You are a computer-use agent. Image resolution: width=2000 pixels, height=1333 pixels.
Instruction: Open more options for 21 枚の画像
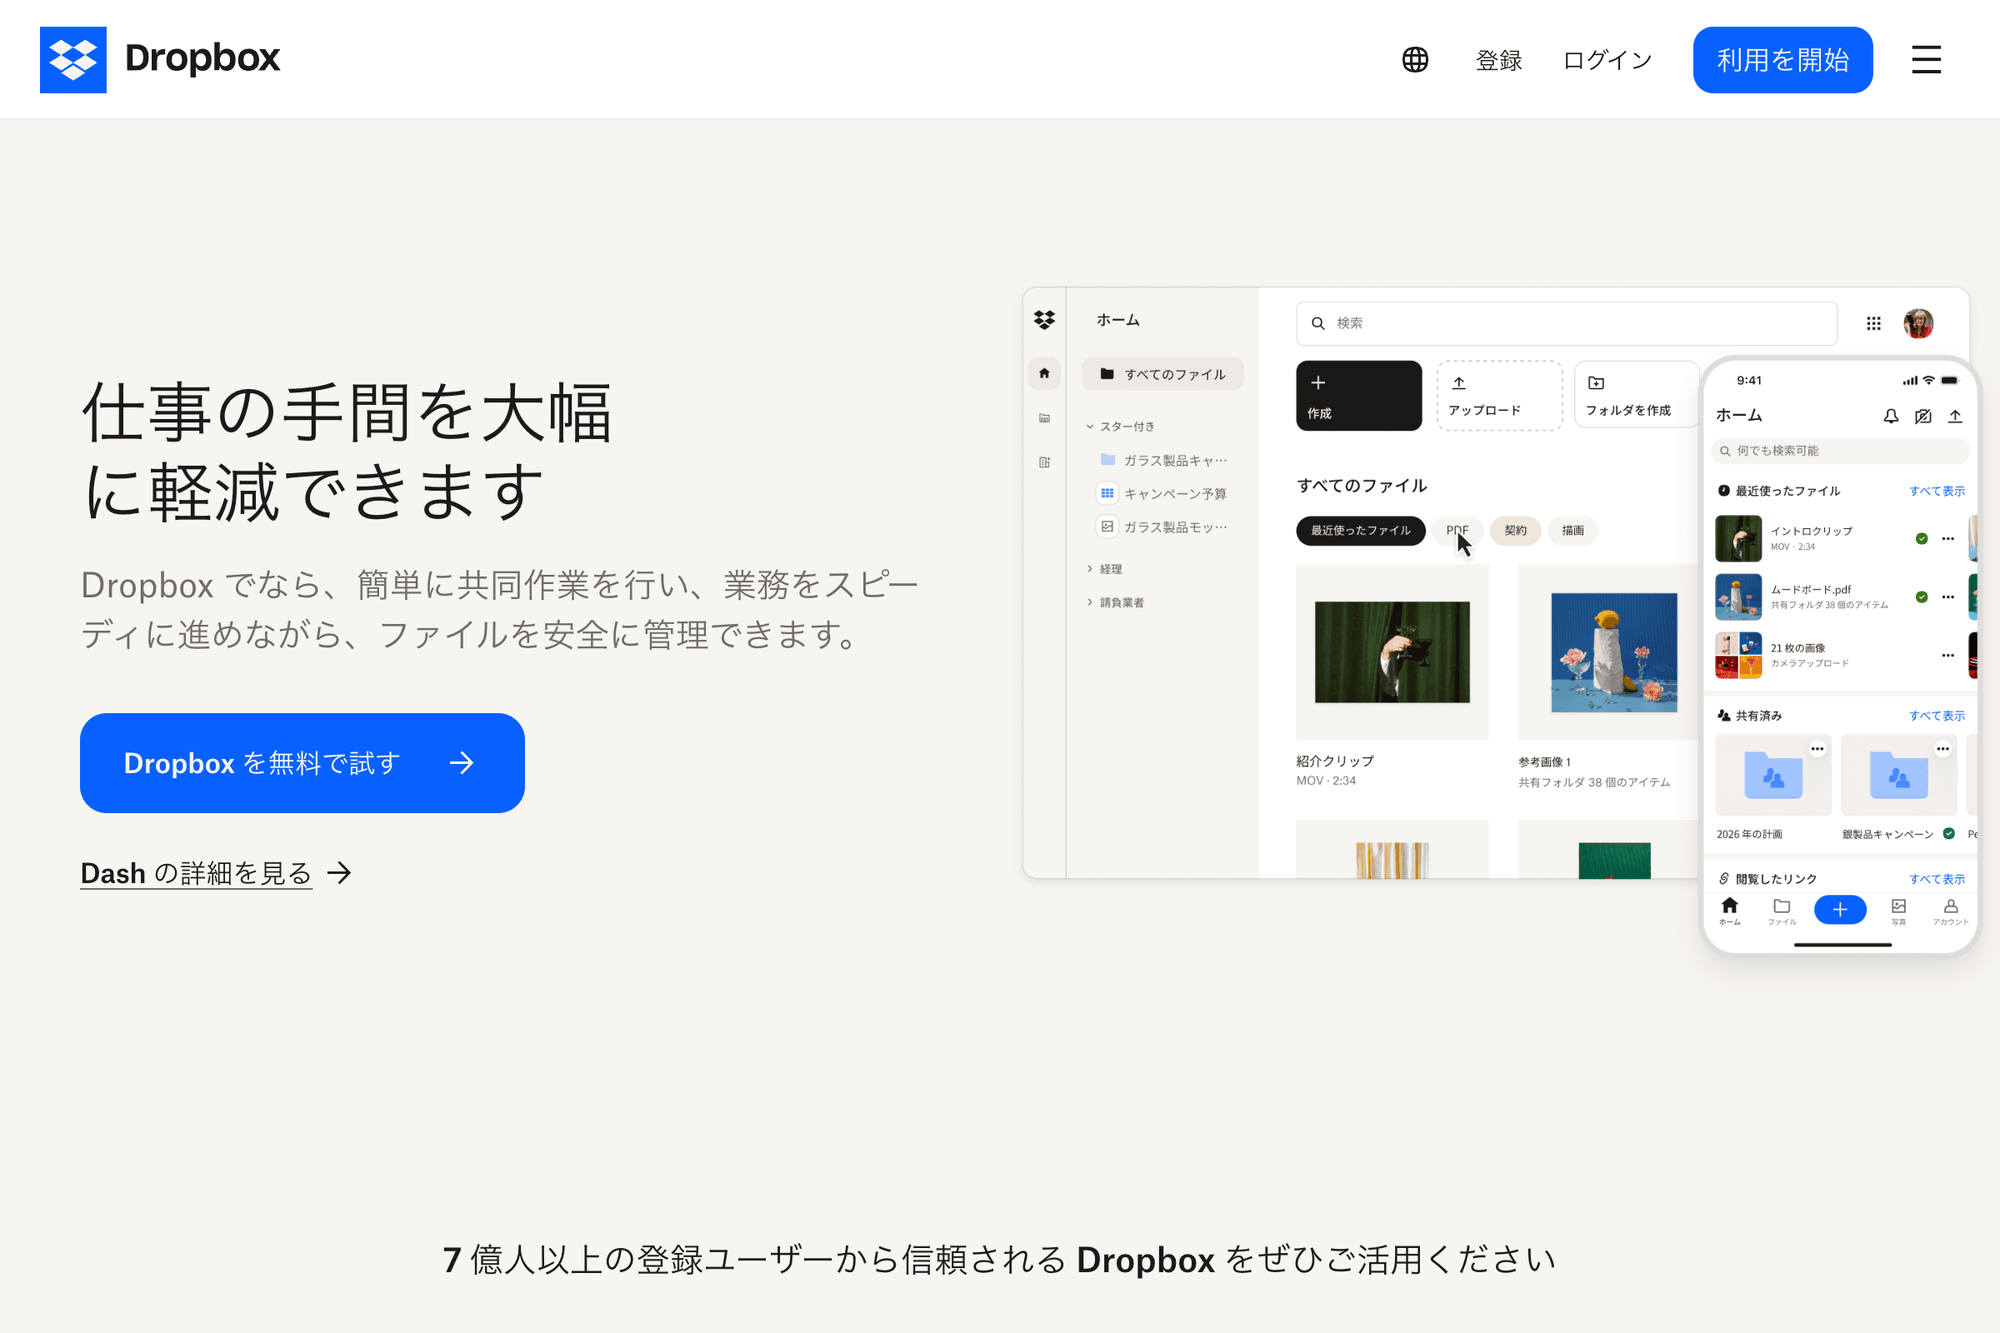pos(1948,656)
